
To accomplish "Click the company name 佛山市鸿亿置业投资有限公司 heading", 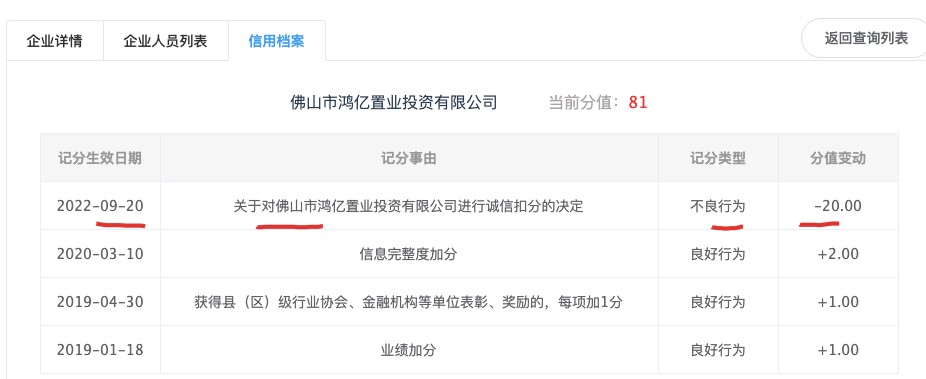I will point(393,103).
